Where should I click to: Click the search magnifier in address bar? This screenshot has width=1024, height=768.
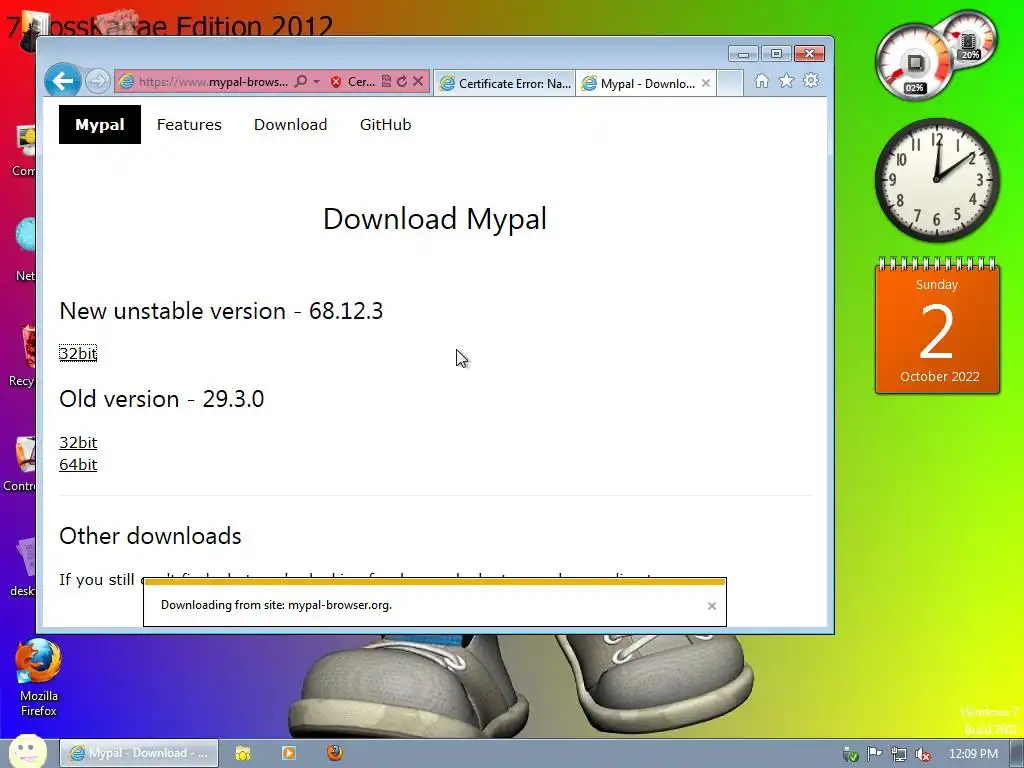[x=300, y=82]
